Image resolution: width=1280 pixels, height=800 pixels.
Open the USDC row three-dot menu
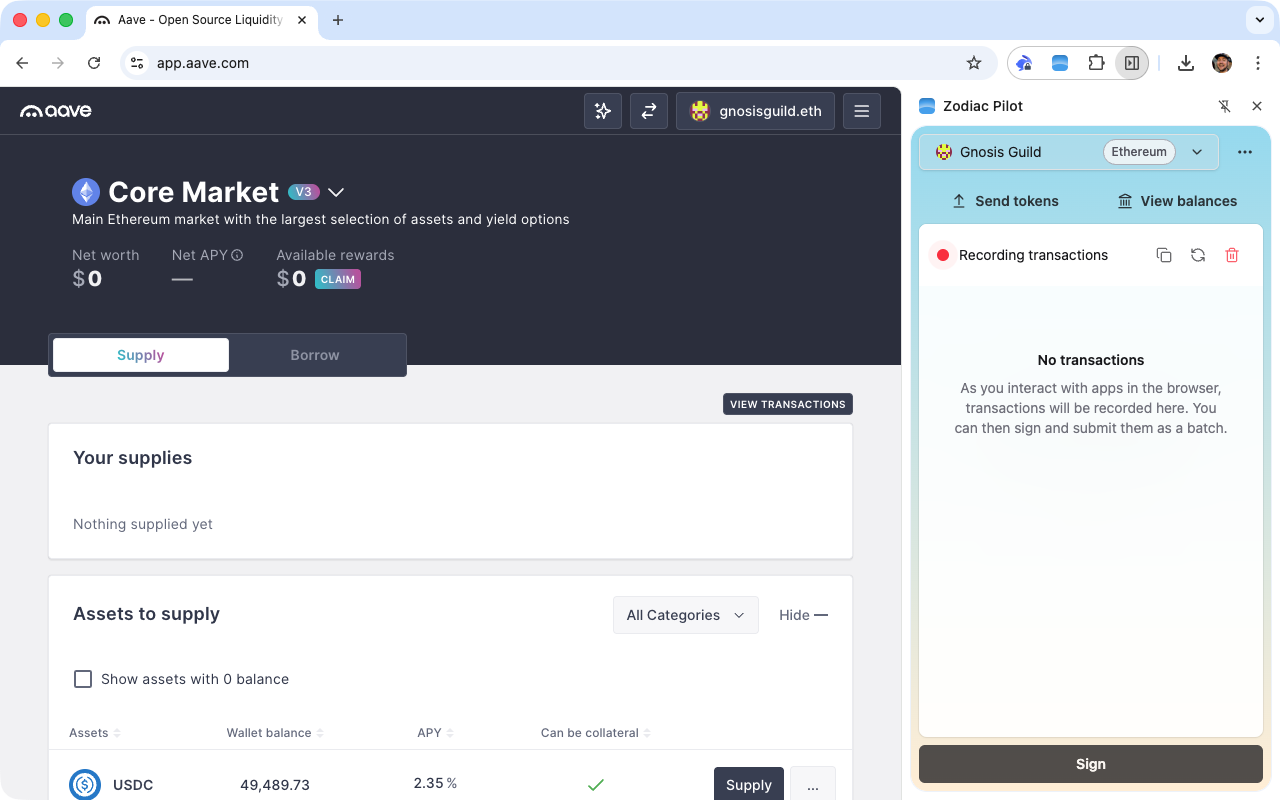813,785
